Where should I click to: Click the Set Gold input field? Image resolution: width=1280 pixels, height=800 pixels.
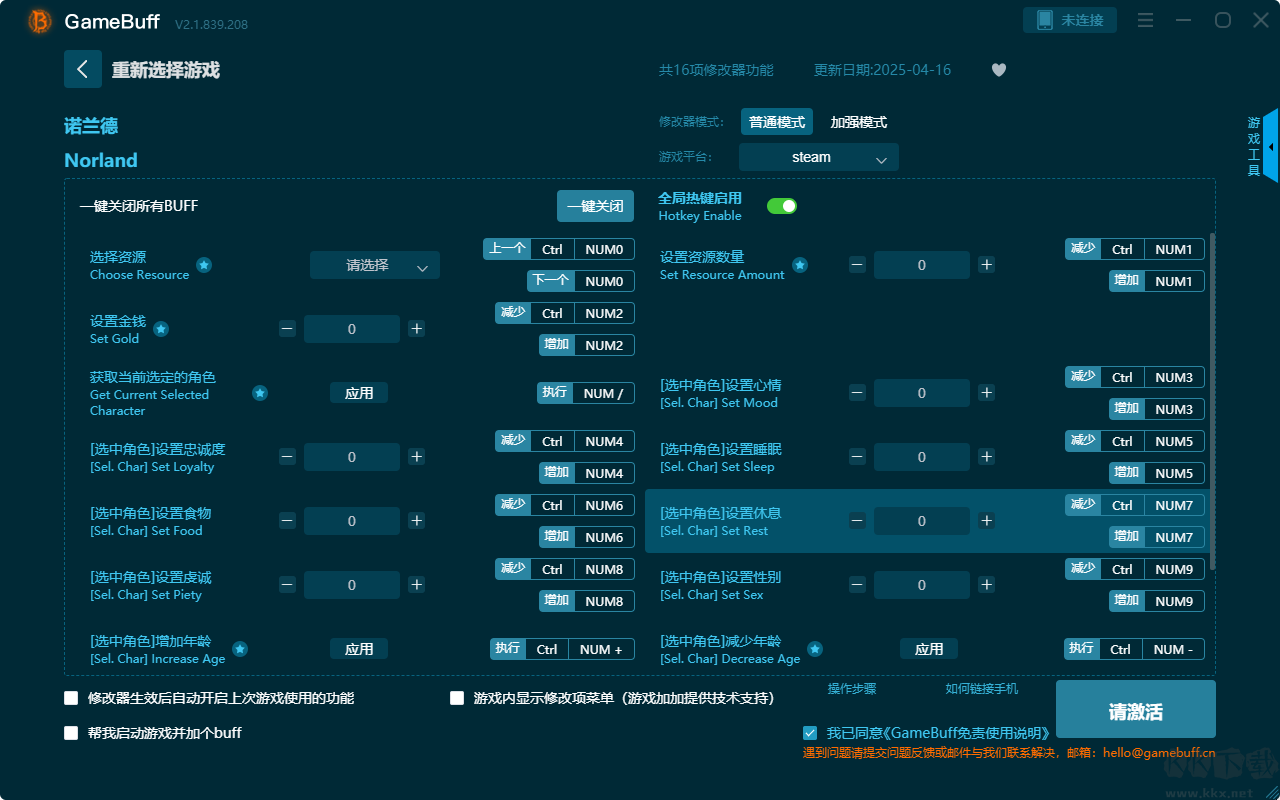pyautogui.click(x=352, y=329)
